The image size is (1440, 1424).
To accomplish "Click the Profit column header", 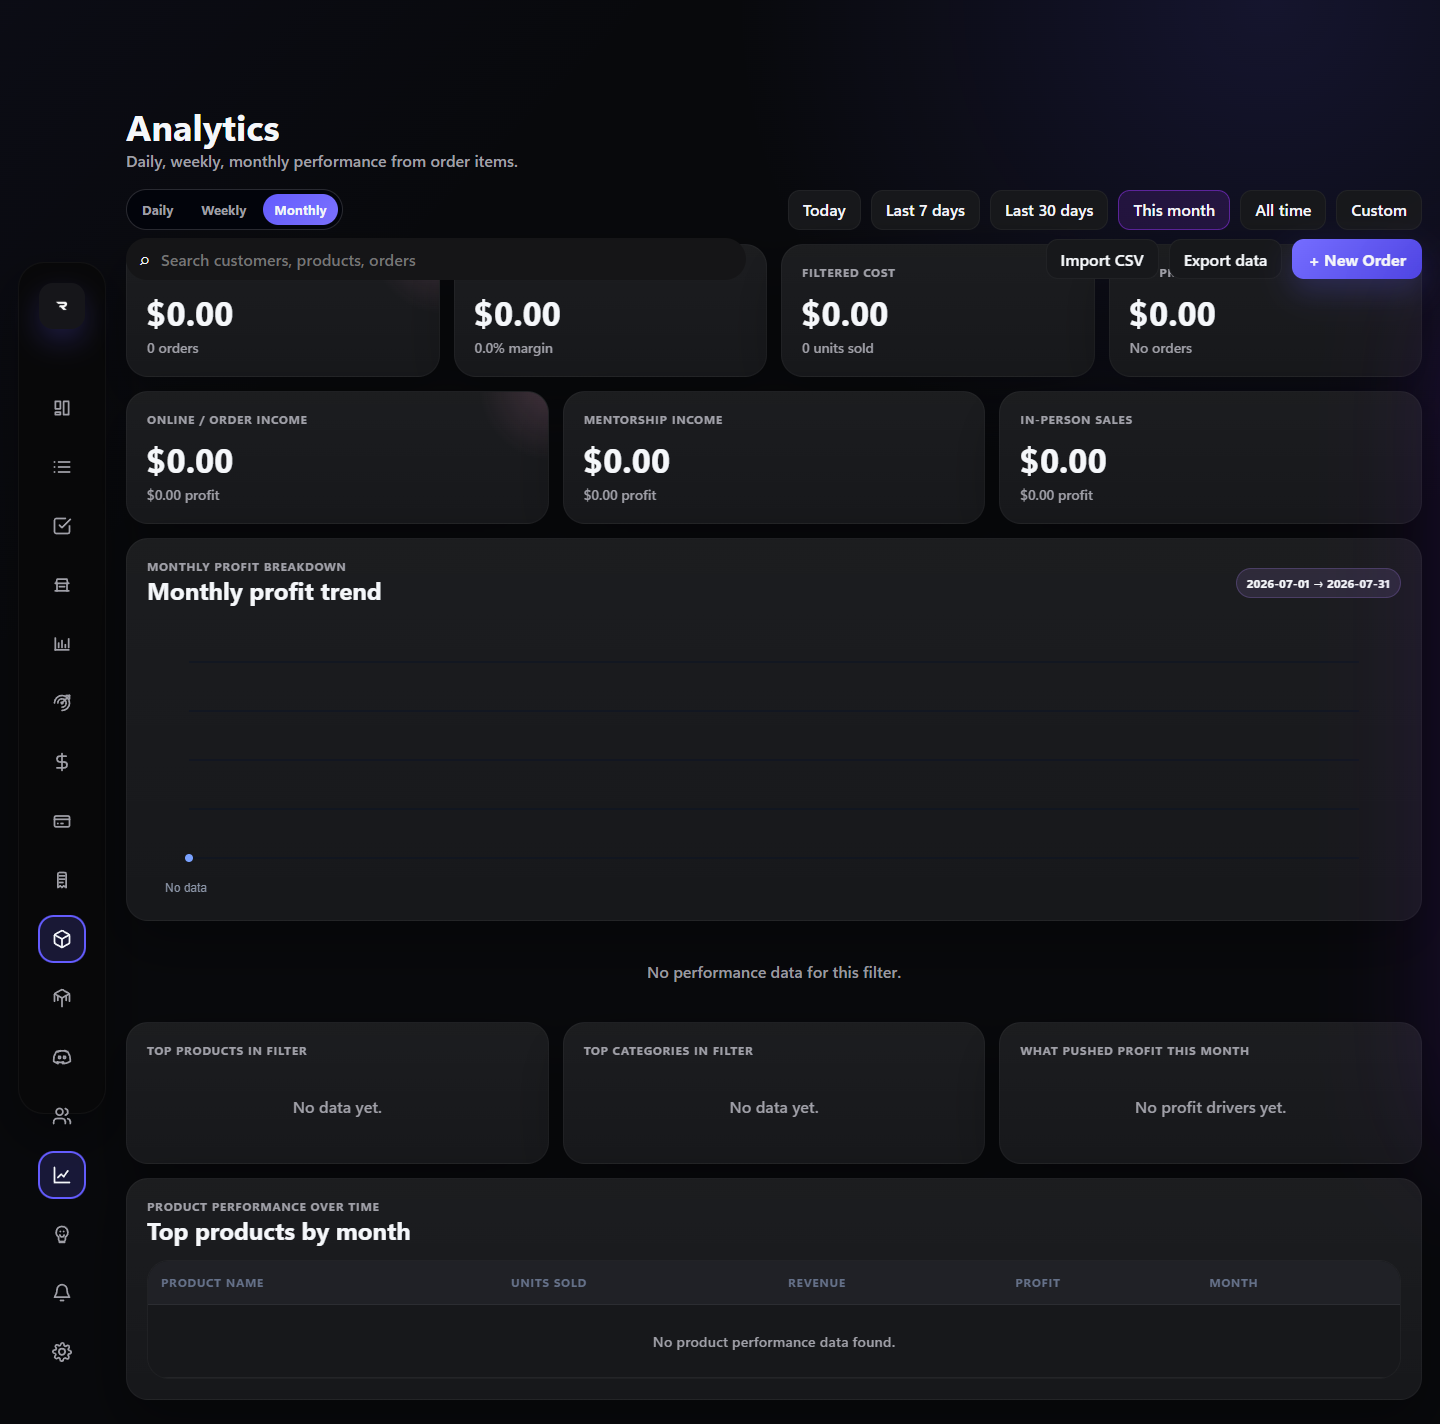I will pos(1038,1283).
